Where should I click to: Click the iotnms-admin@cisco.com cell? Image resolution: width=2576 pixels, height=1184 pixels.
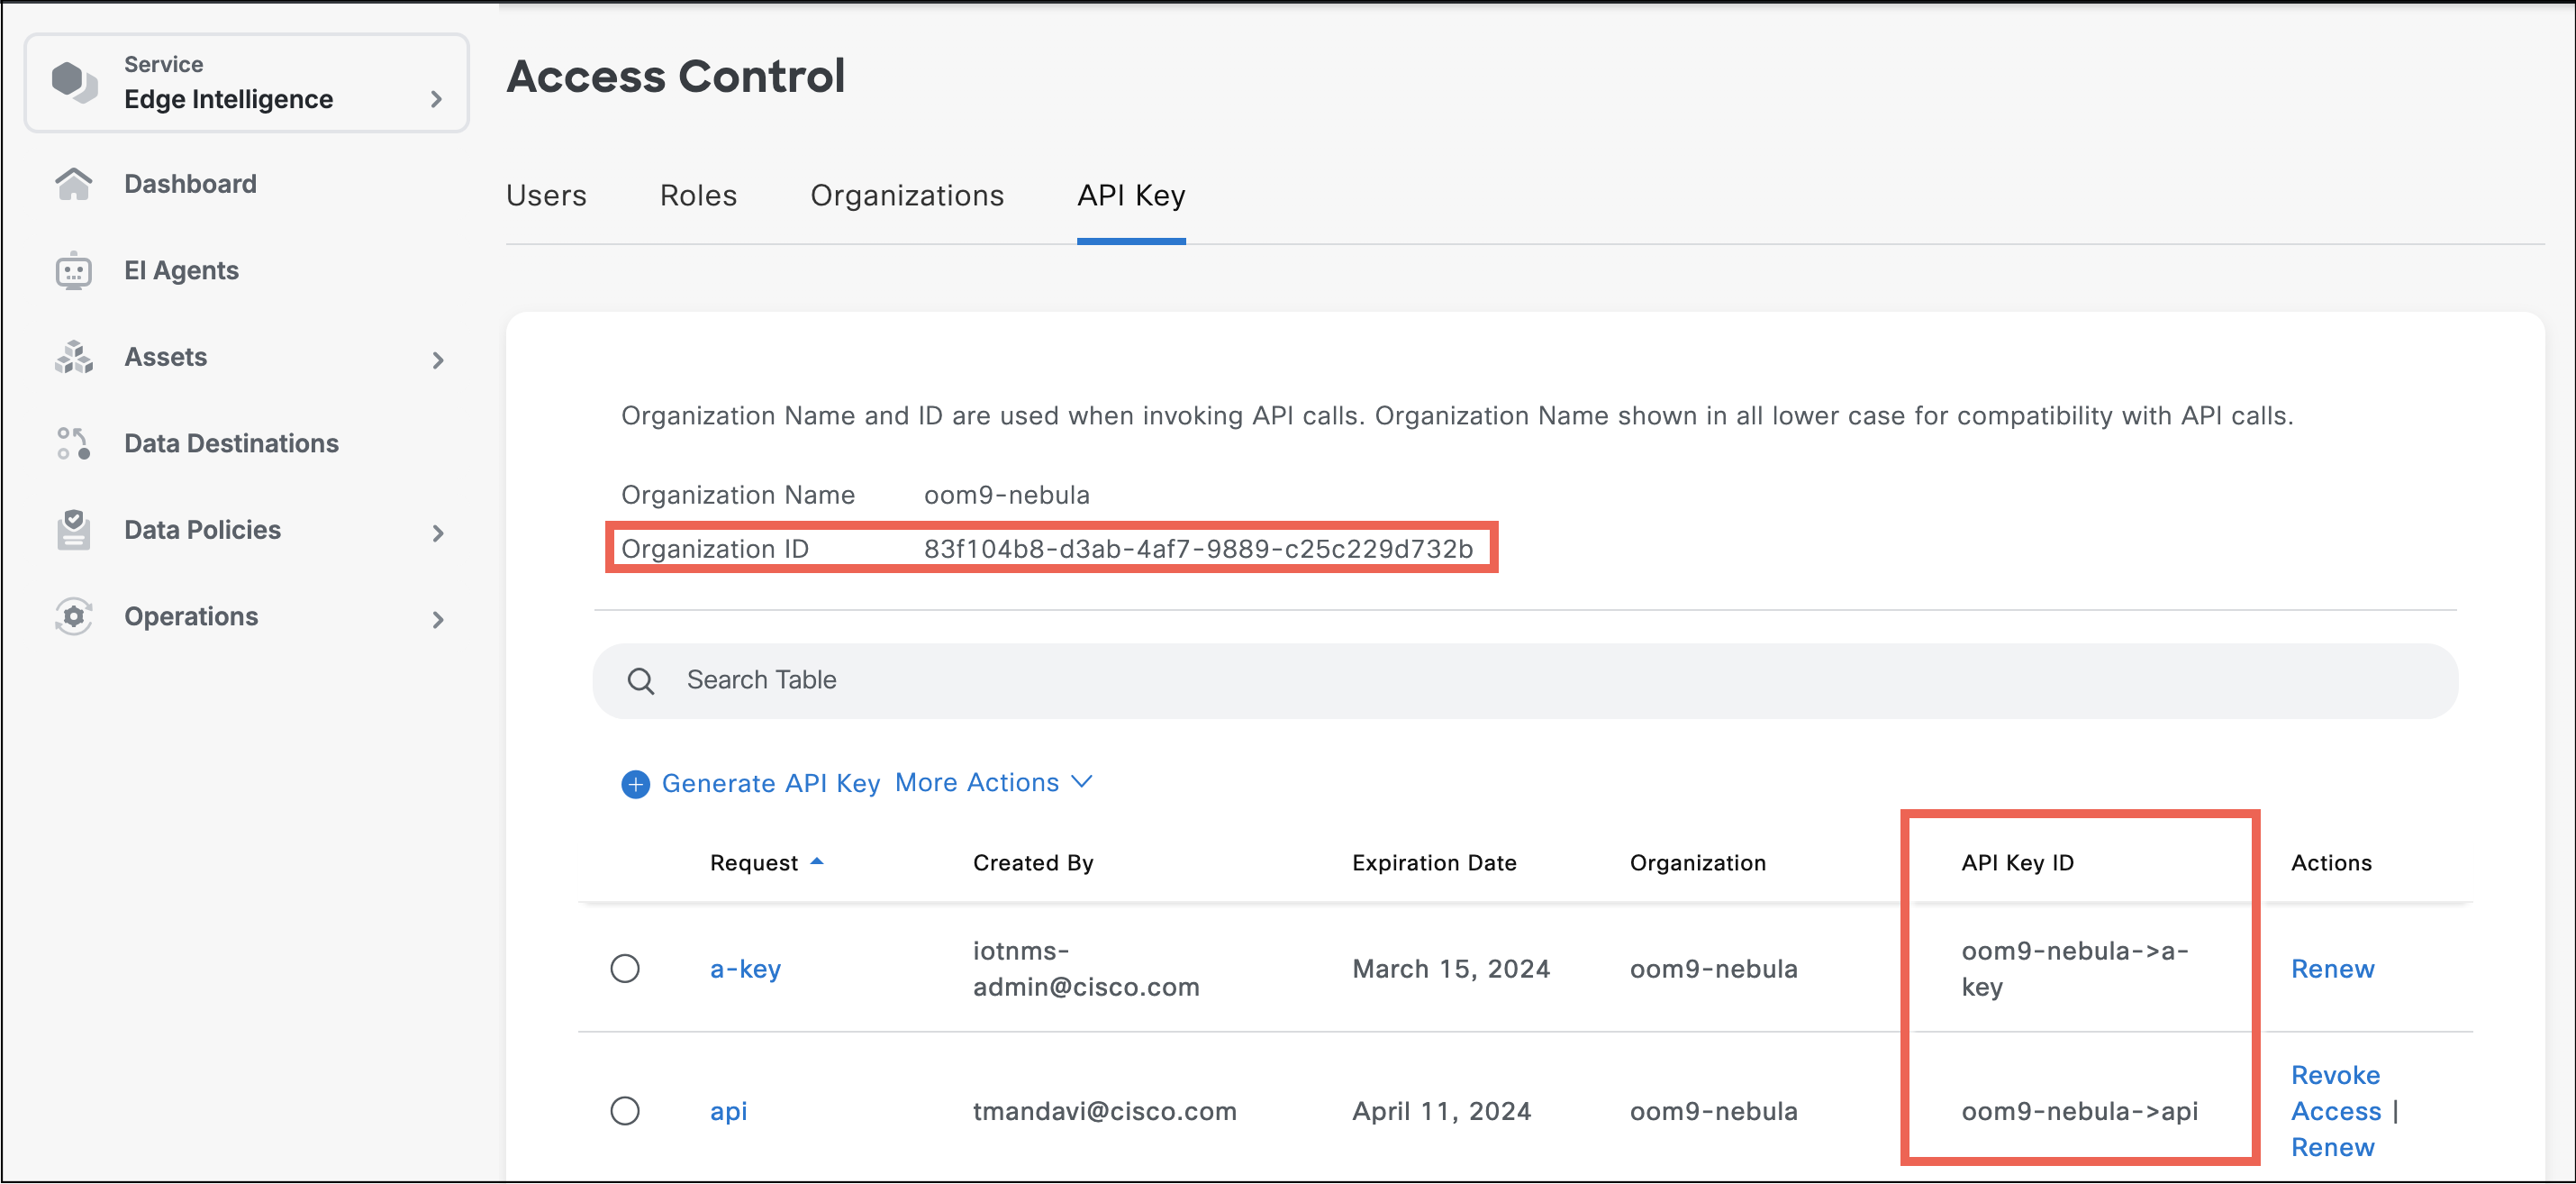1086,969
